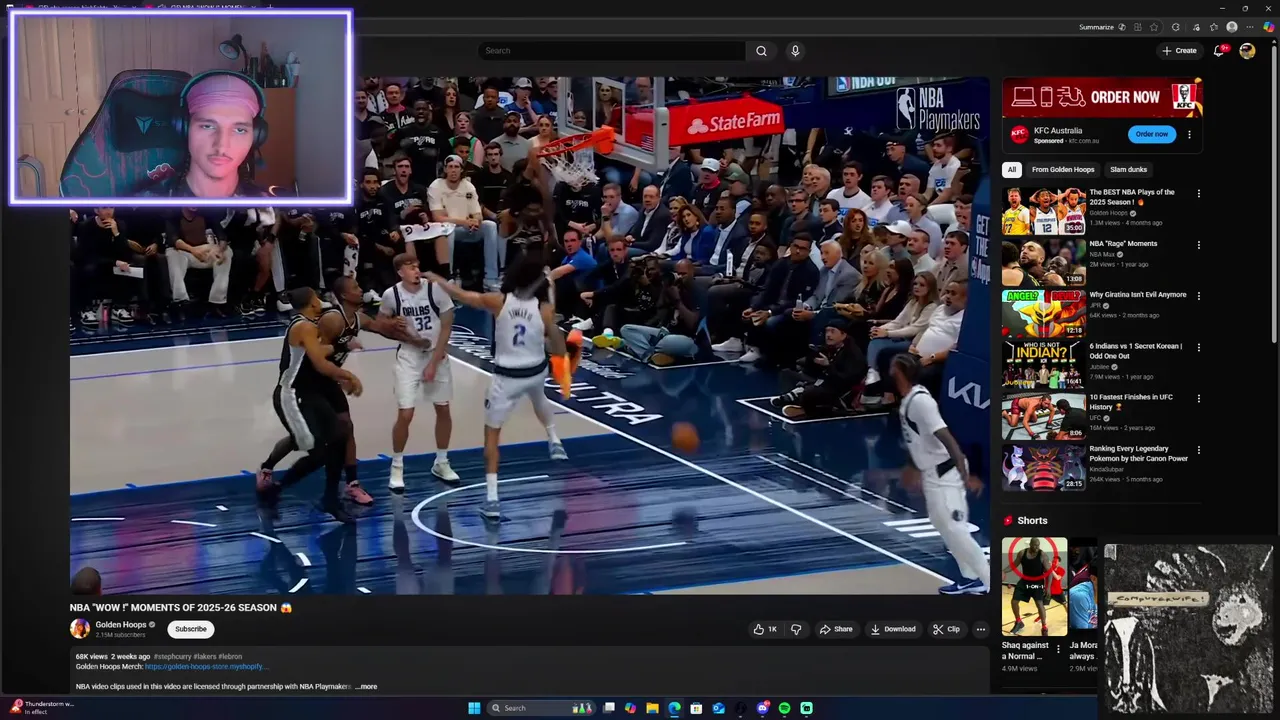The image size is (1280, 720).
Task: Open Why Giratina Isn't Evil thumbnail
Action: pyautogui.click(x=1044, y=313)
